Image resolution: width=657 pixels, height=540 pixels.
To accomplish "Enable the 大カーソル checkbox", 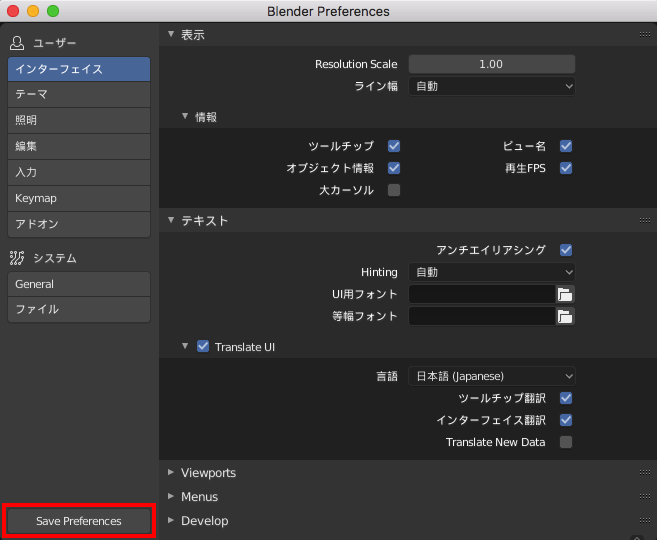I will (x=394, y=190).
